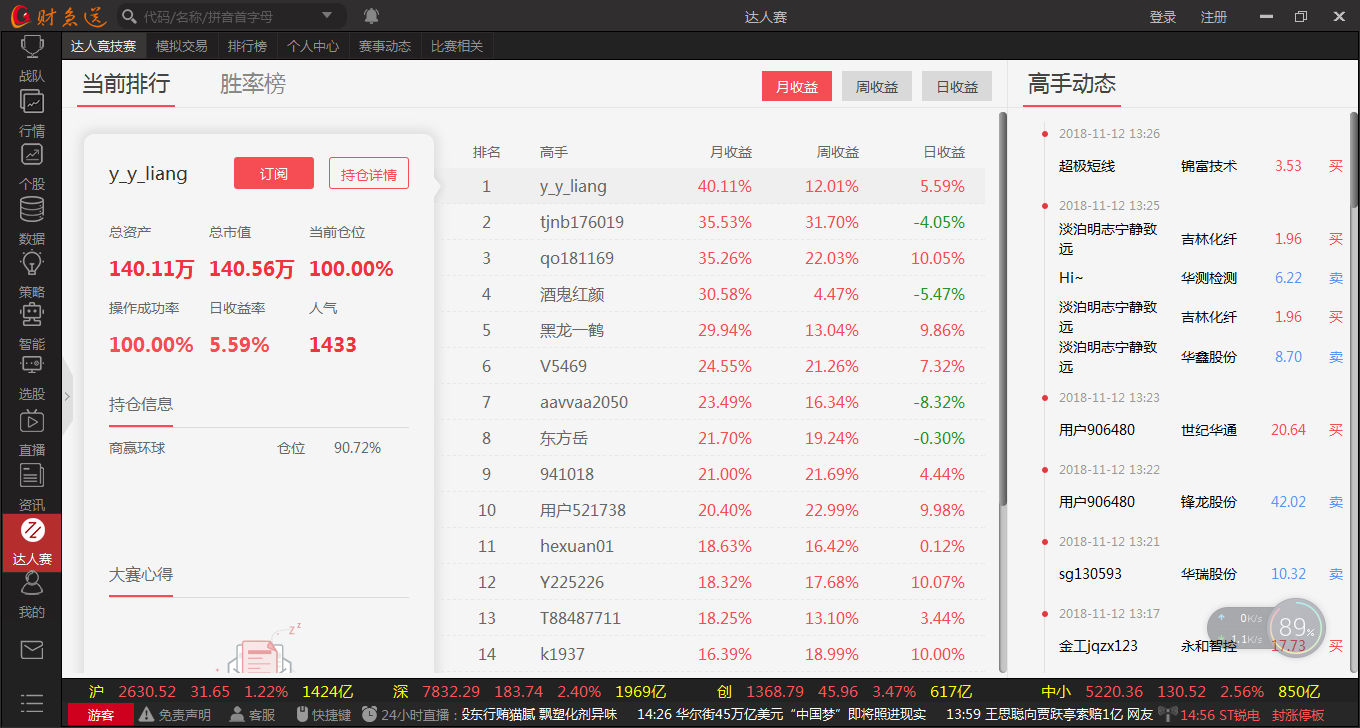Screen dimensions: 1360x728
Task: Click the notification bell icon
Action: (x=371, y=16)
